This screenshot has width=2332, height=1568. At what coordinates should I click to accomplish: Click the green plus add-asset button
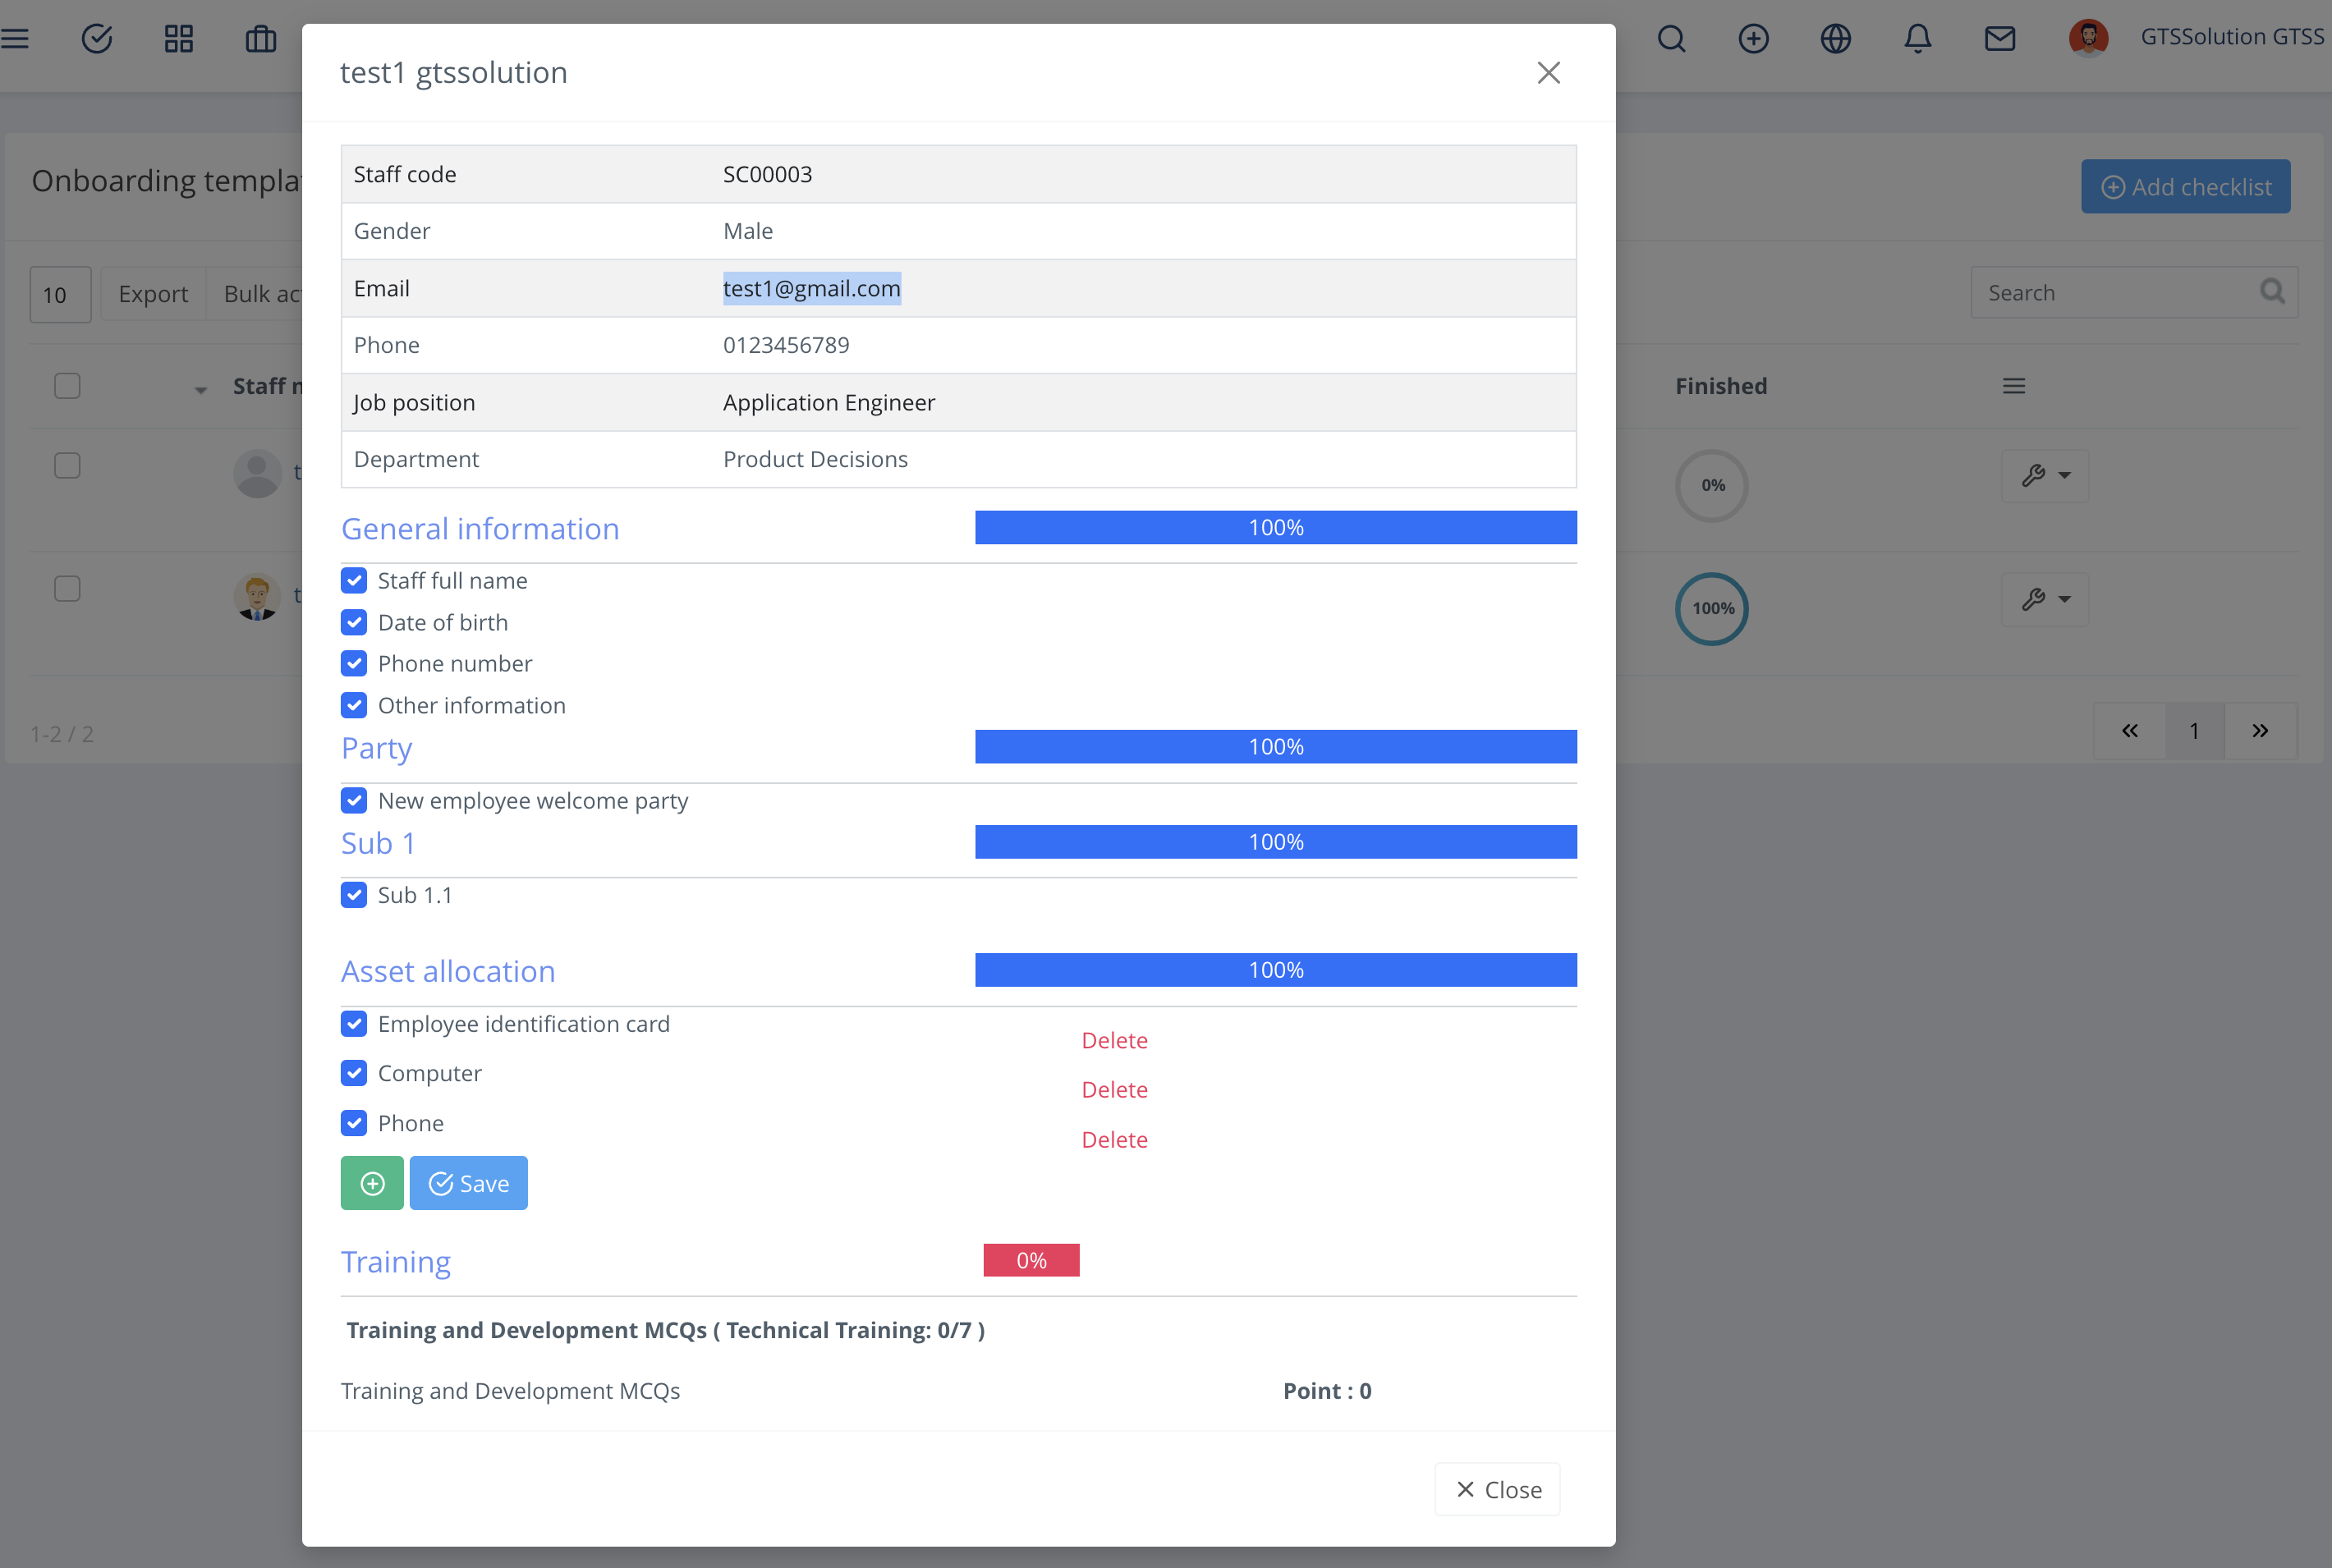pyautogui.click(x=372, y=1183)
